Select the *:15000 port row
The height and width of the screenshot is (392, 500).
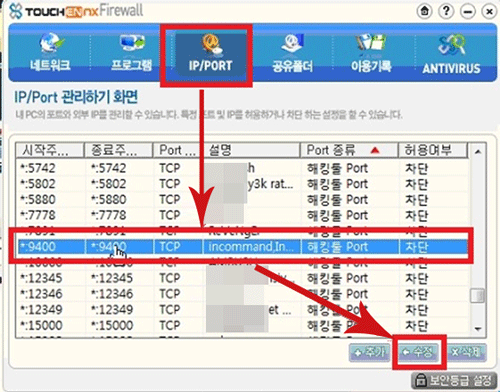(243, 325)
